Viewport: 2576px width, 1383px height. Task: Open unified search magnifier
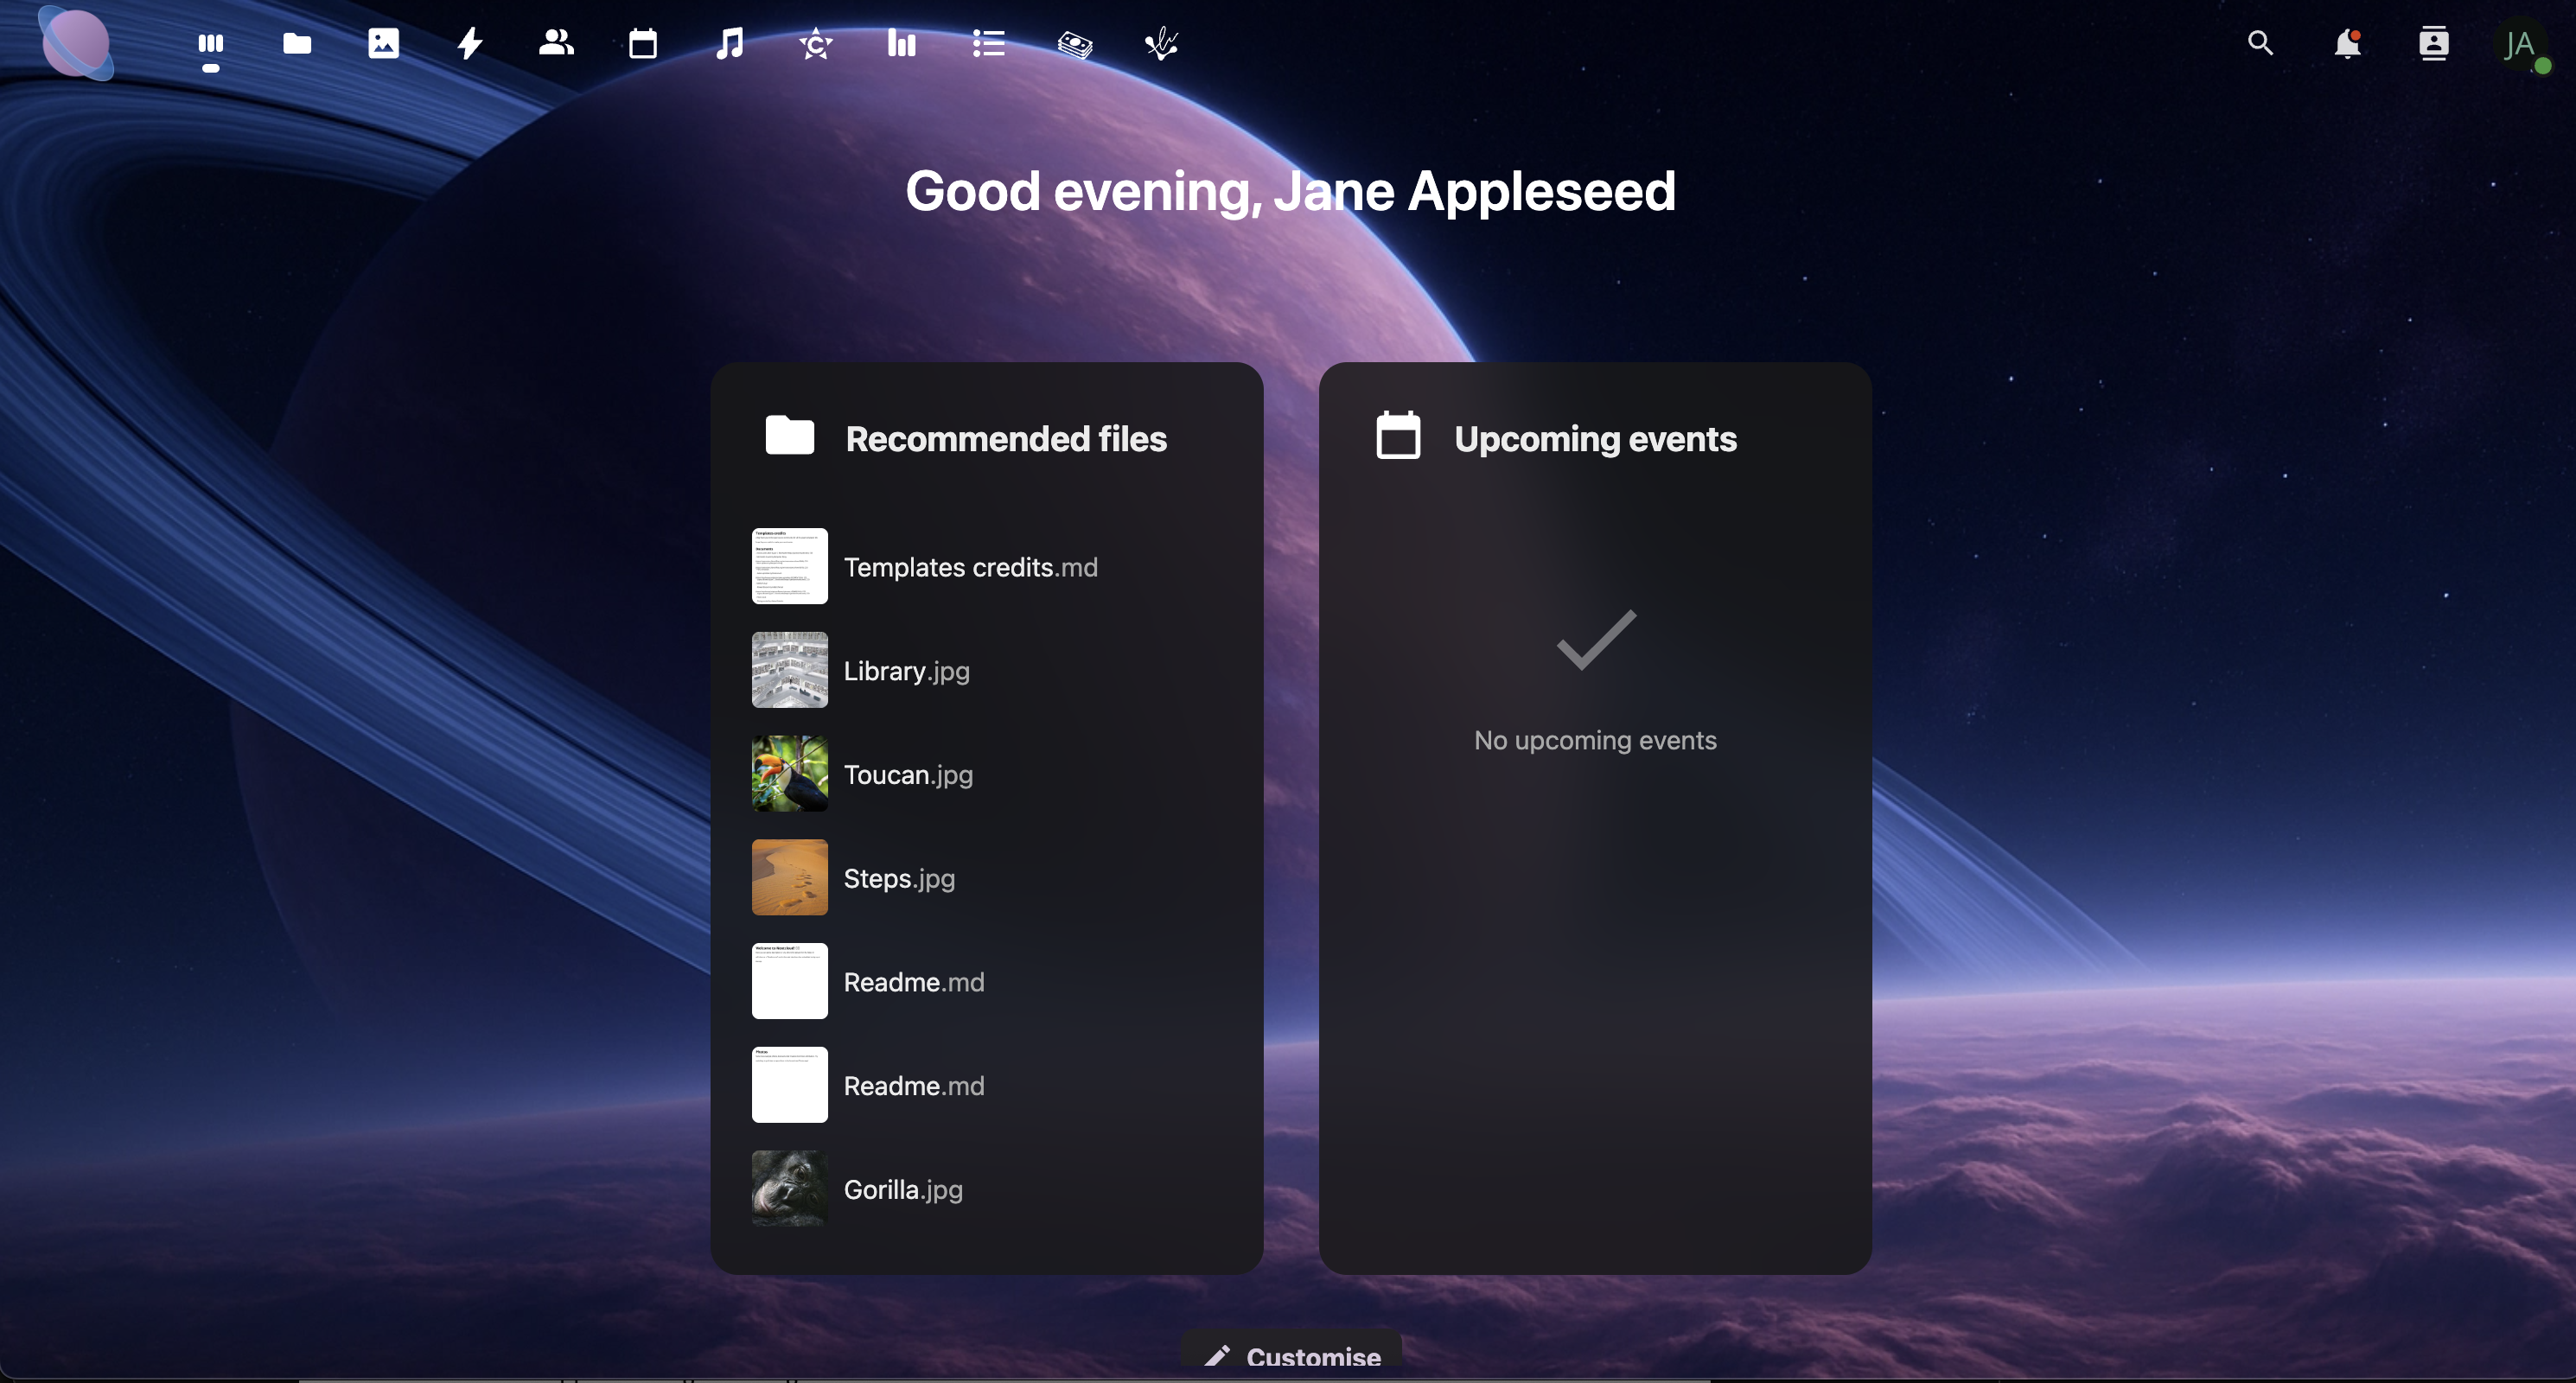pyautogui.click(x=2260, y=43)
